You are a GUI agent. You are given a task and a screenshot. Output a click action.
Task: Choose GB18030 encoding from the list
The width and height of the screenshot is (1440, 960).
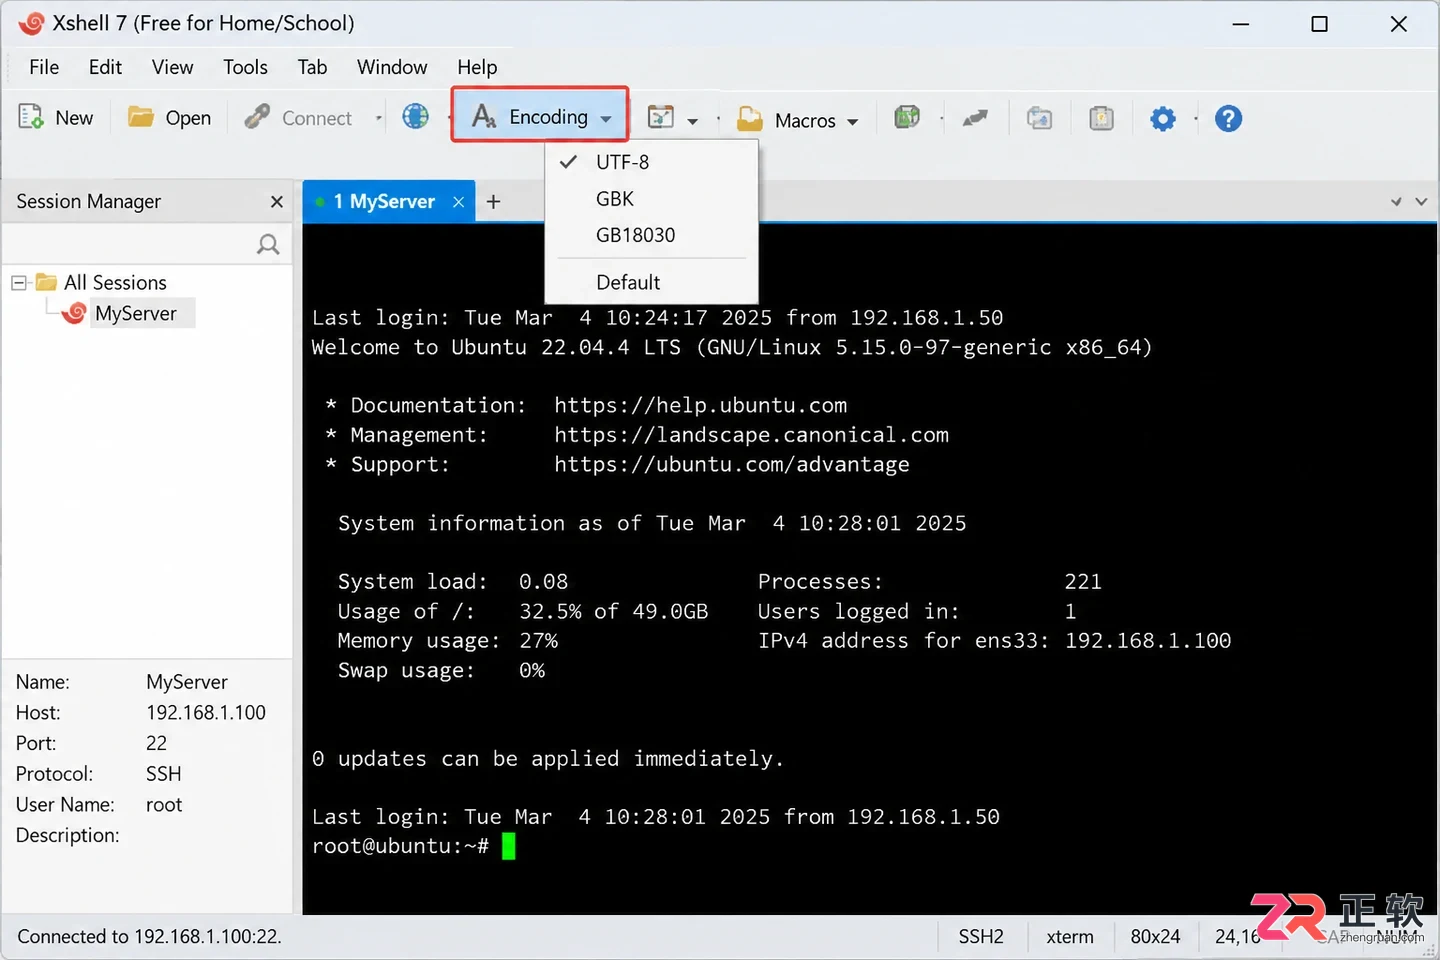coord(651,235)
